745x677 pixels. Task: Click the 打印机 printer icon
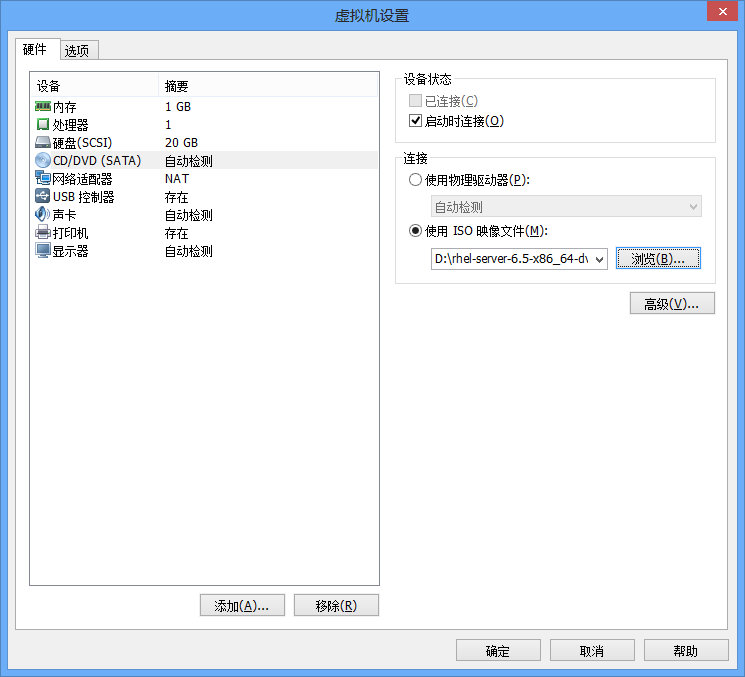tap(43, 232)
